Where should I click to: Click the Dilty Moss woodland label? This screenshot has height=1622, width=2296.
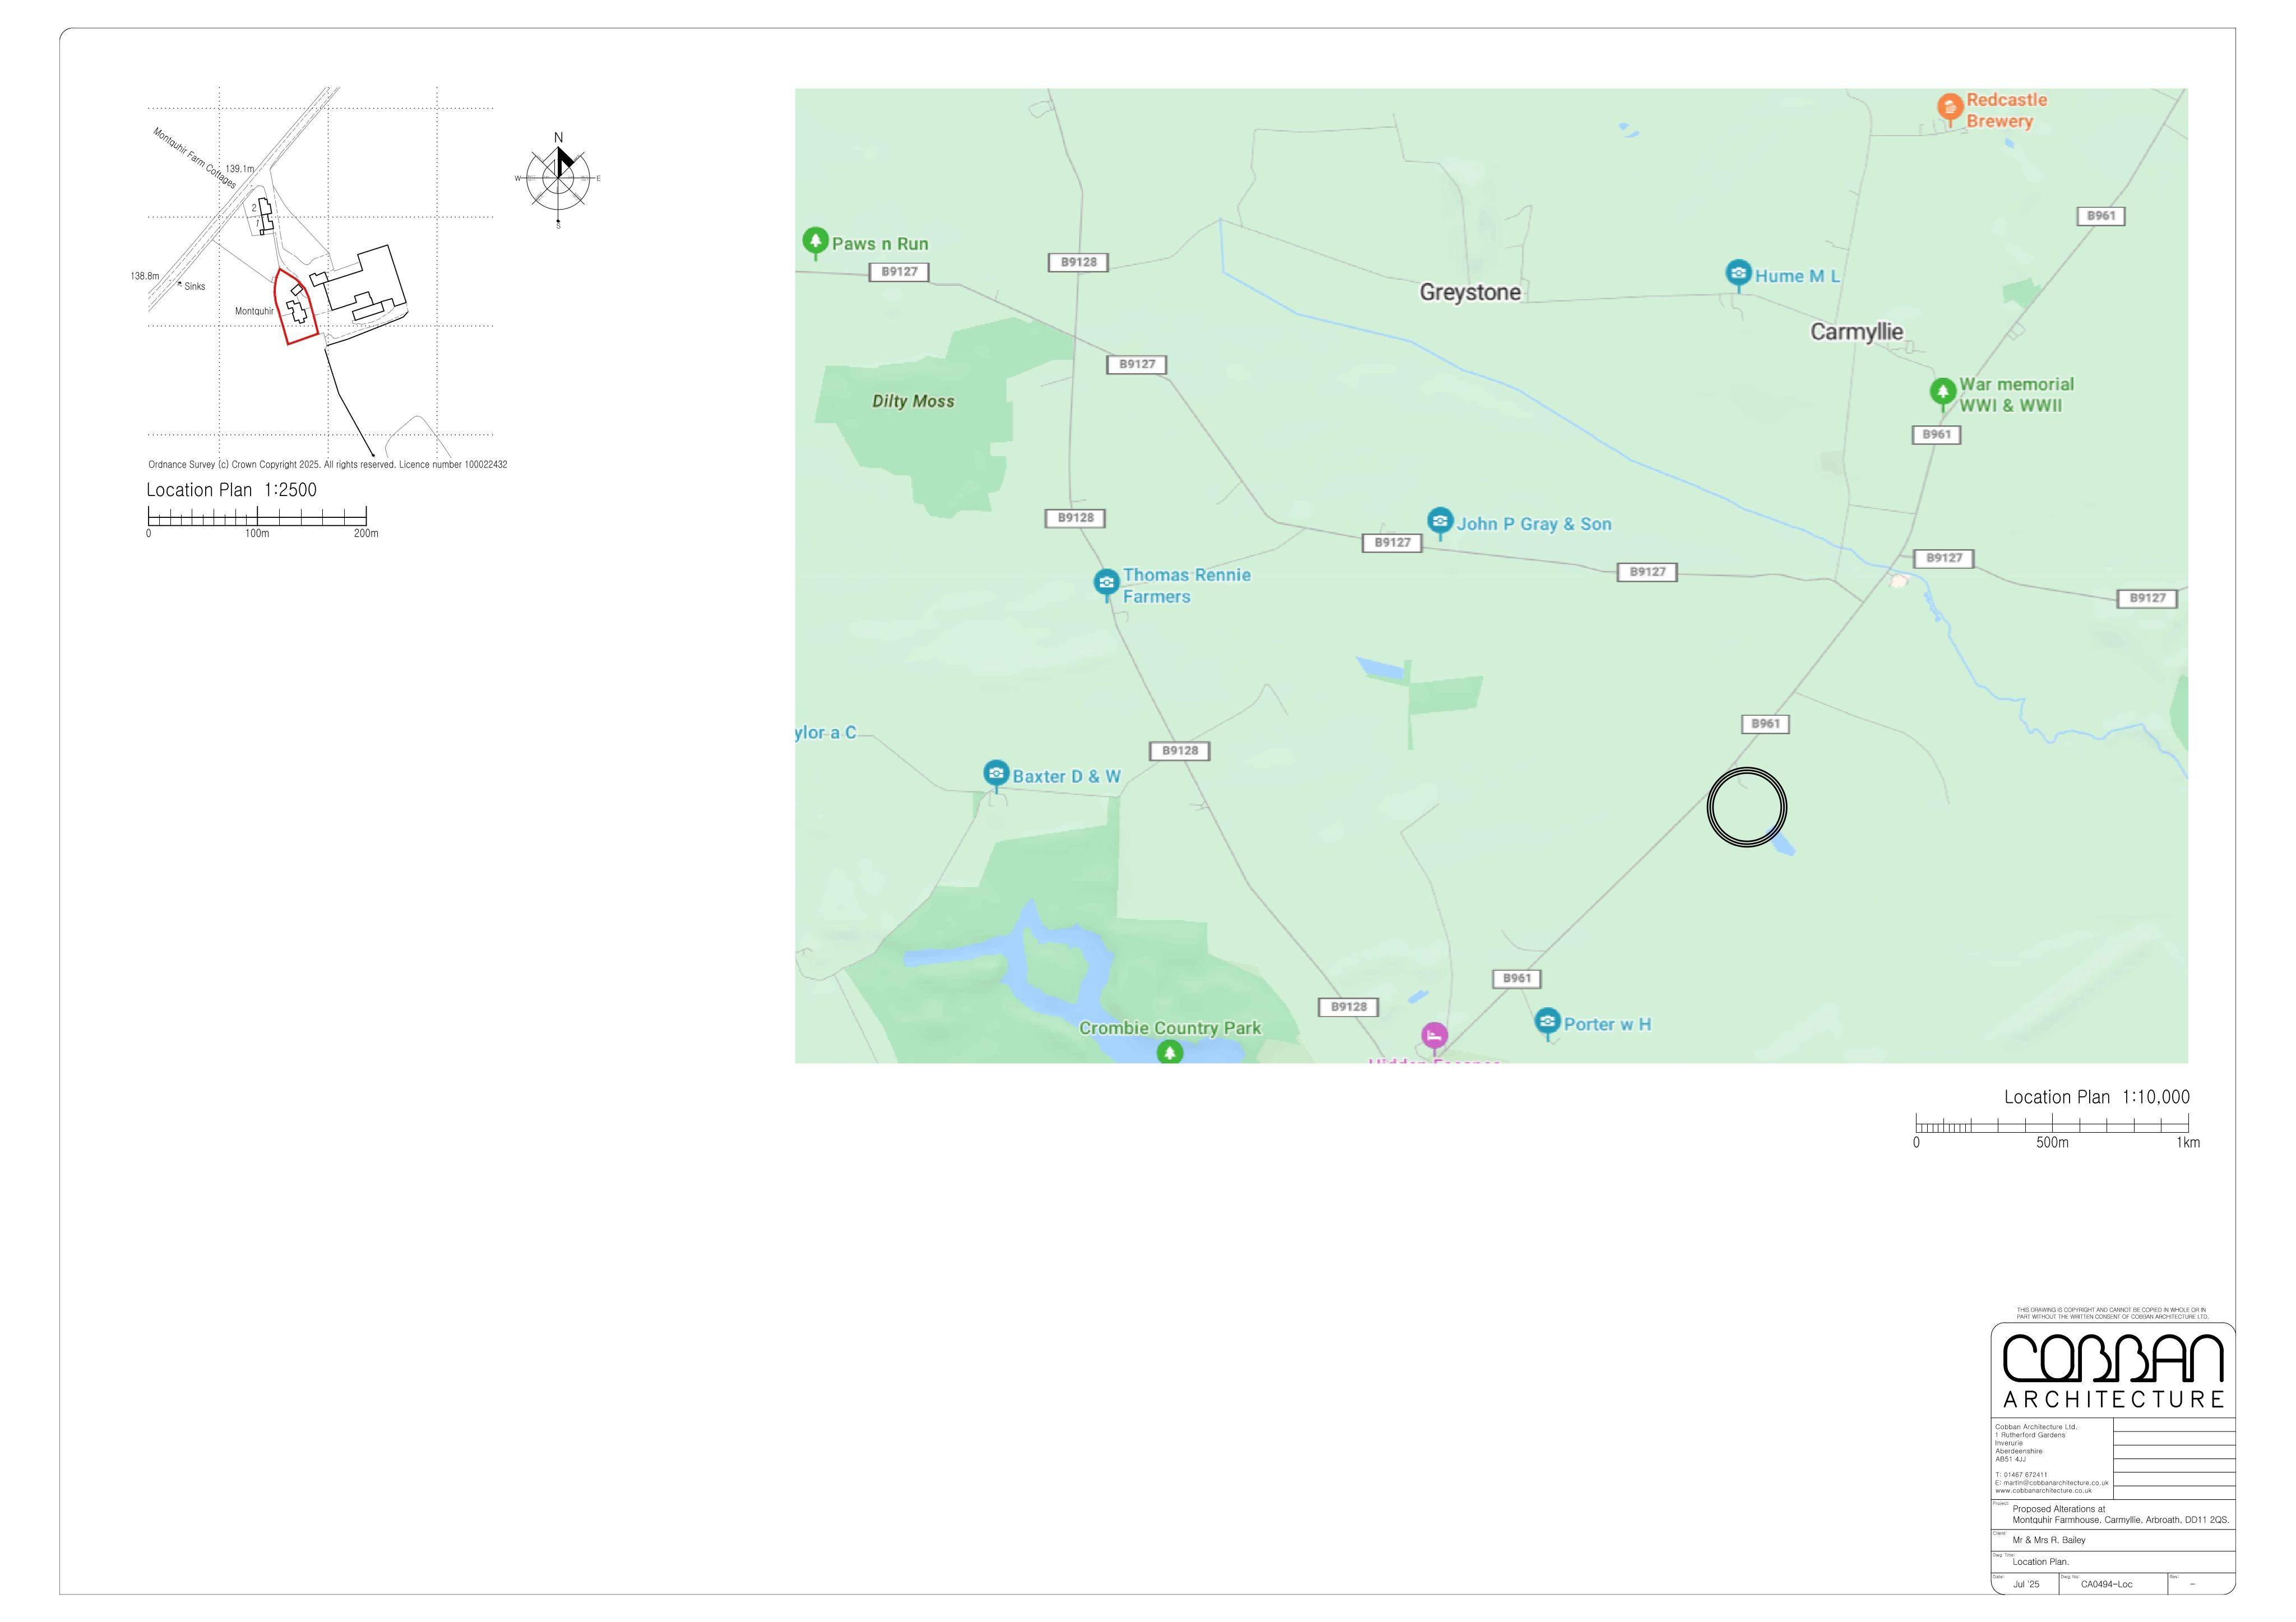913,401
